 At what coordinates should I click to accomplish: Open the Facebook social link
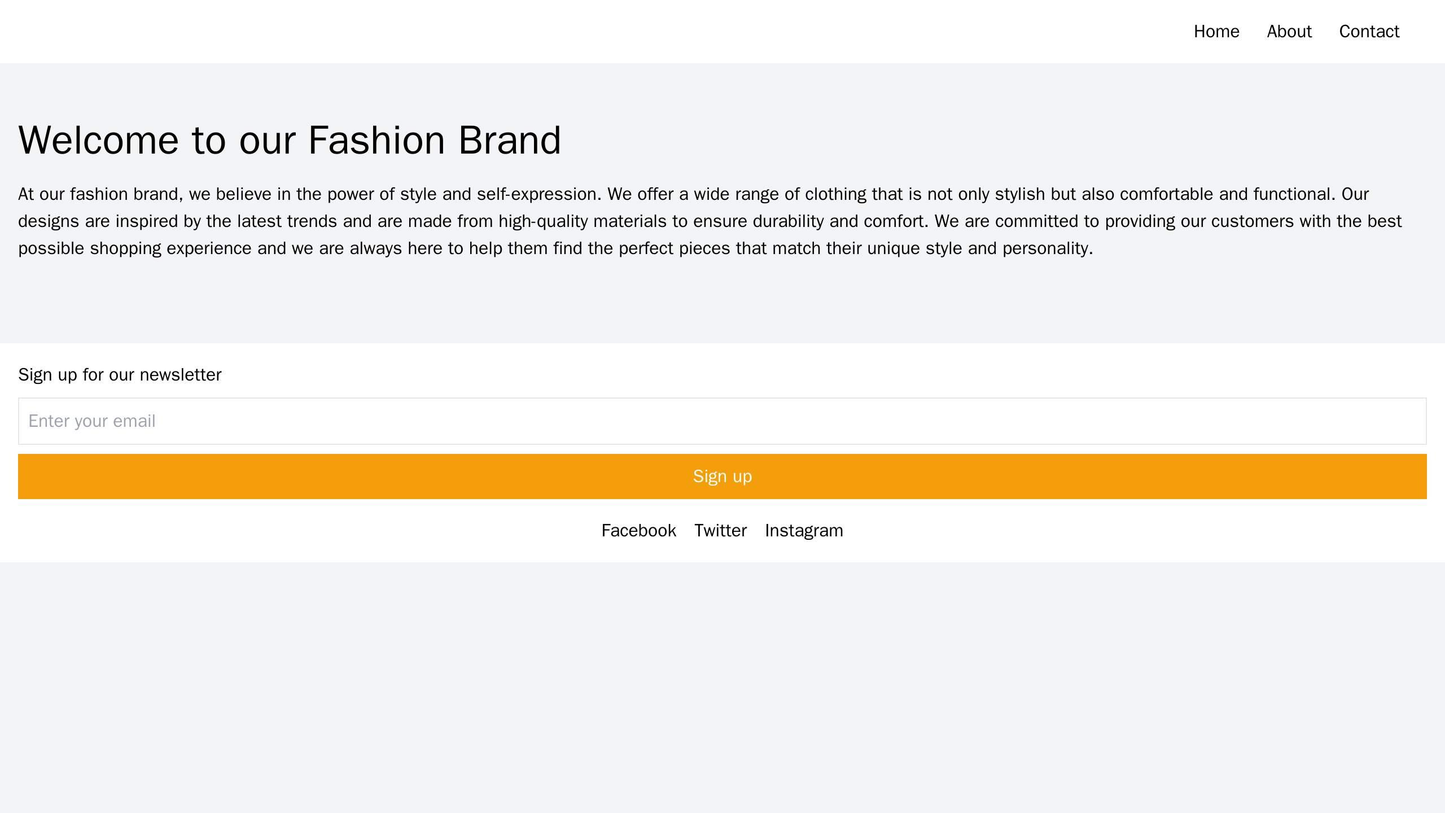click(637, 530)
